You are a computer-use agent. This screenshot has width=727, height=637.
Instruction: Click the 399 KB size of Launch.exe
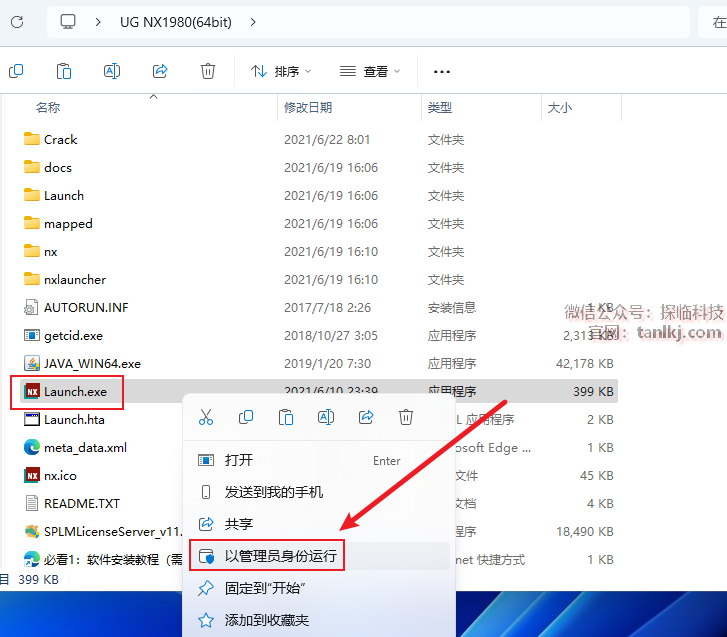[593, 392]
